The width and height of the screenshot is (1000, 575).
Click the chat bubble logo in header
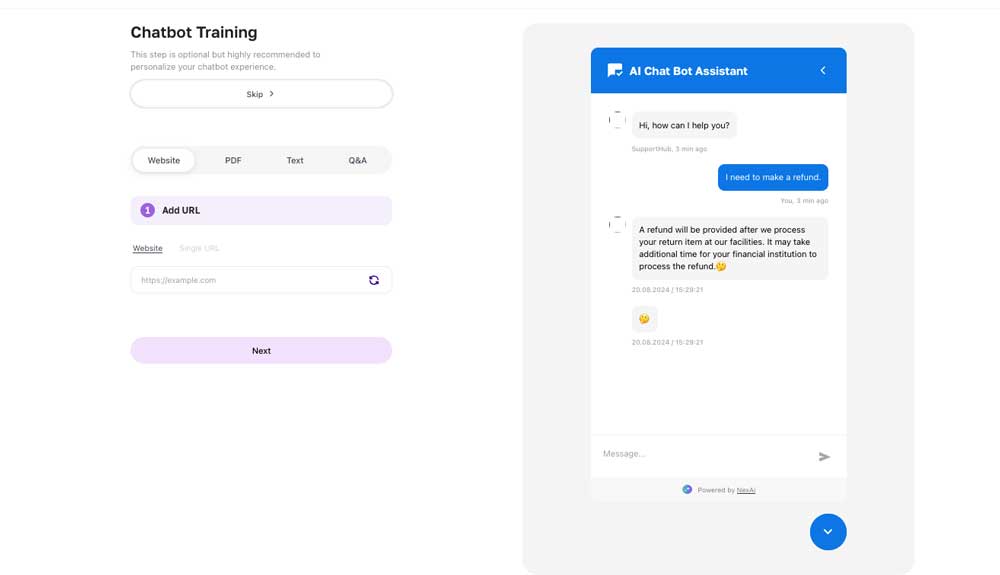pos(615,71)
